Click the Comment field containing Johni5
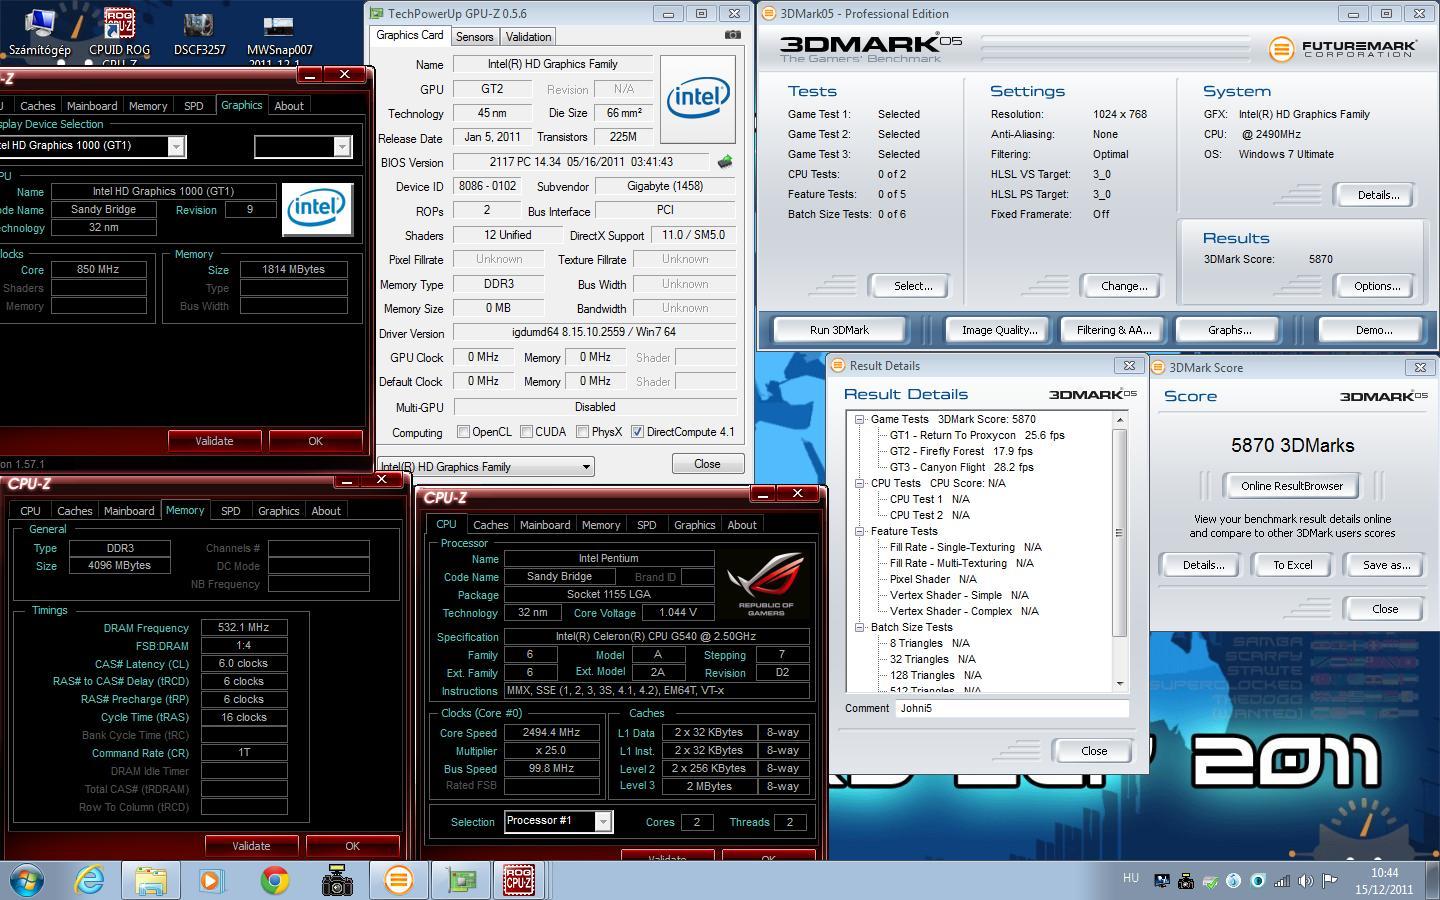1440x900 pixels. coord(1012,708)
